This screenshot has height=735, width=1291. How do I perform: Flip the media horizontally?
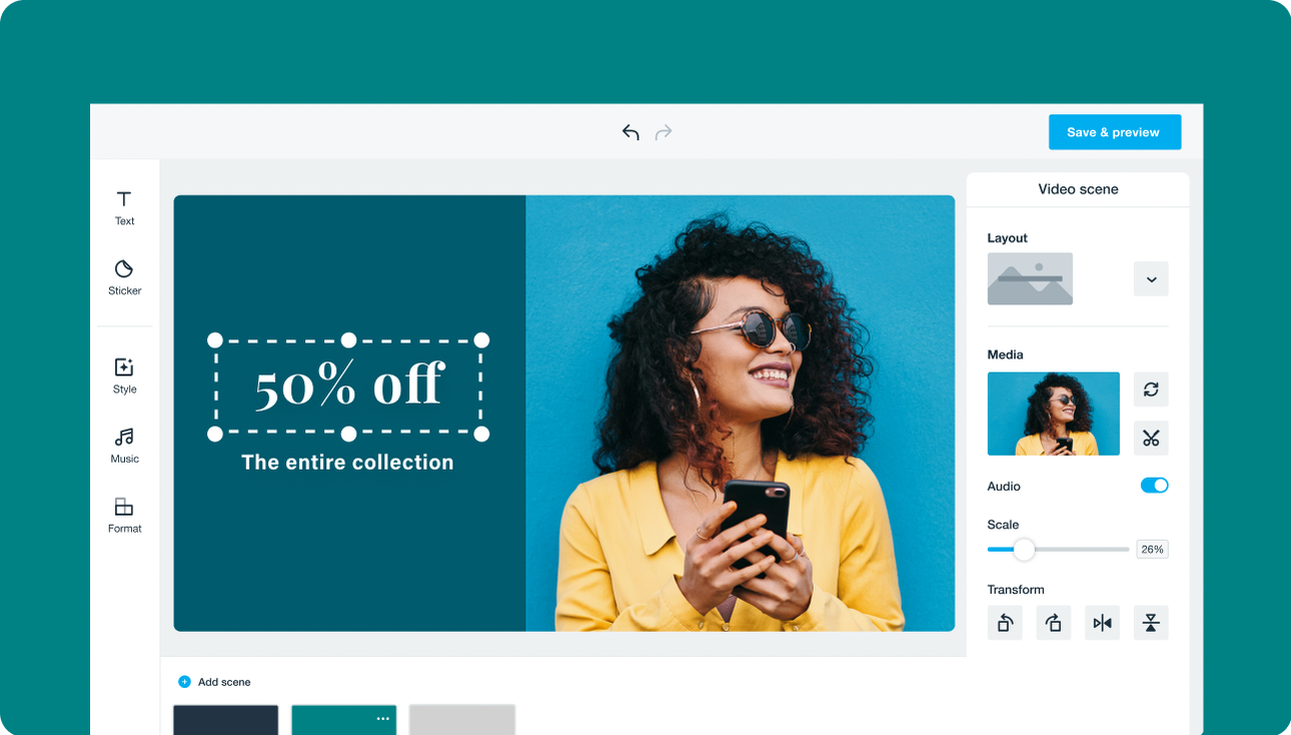click(1102, 623)
